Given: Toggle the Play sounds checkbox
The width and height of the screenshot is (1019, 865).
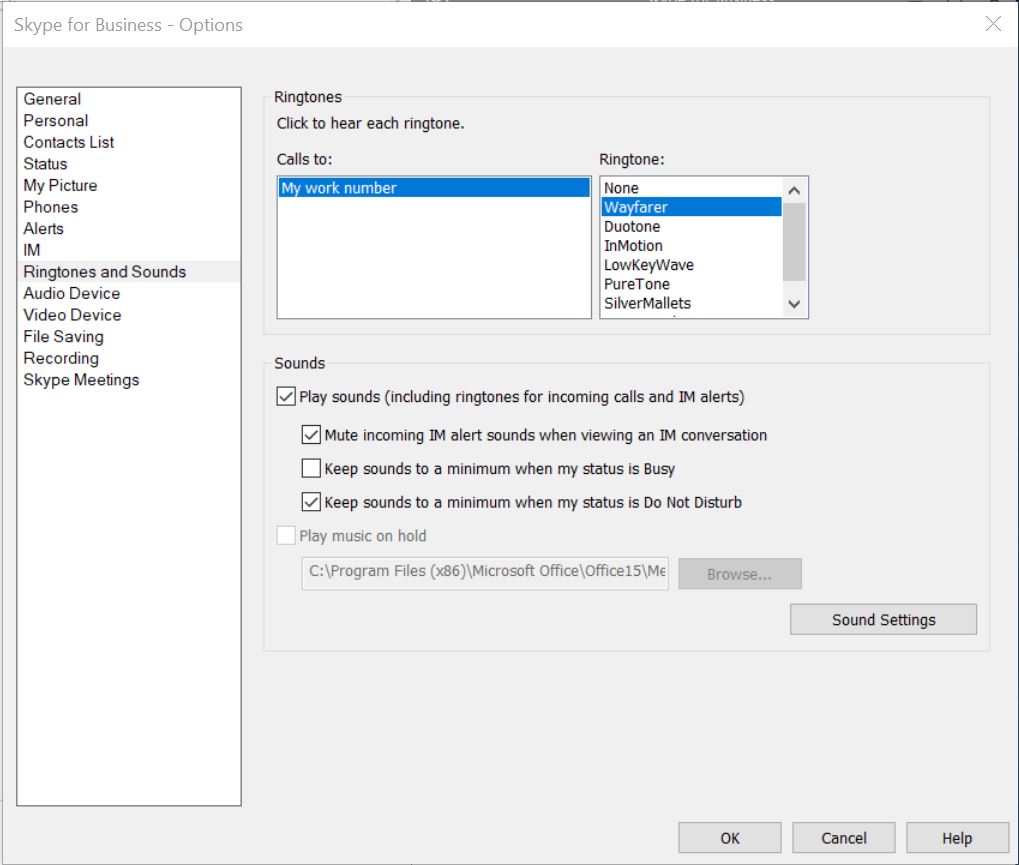Looking at the screenshot, I should [286, 396].
